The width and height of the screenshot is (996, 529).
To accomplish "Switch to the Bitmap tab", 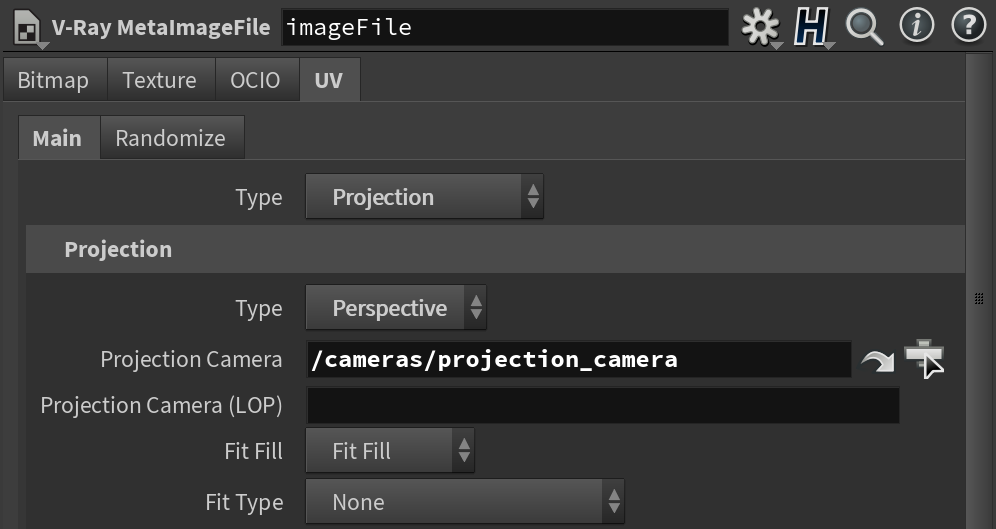I will tap(53, 80).
